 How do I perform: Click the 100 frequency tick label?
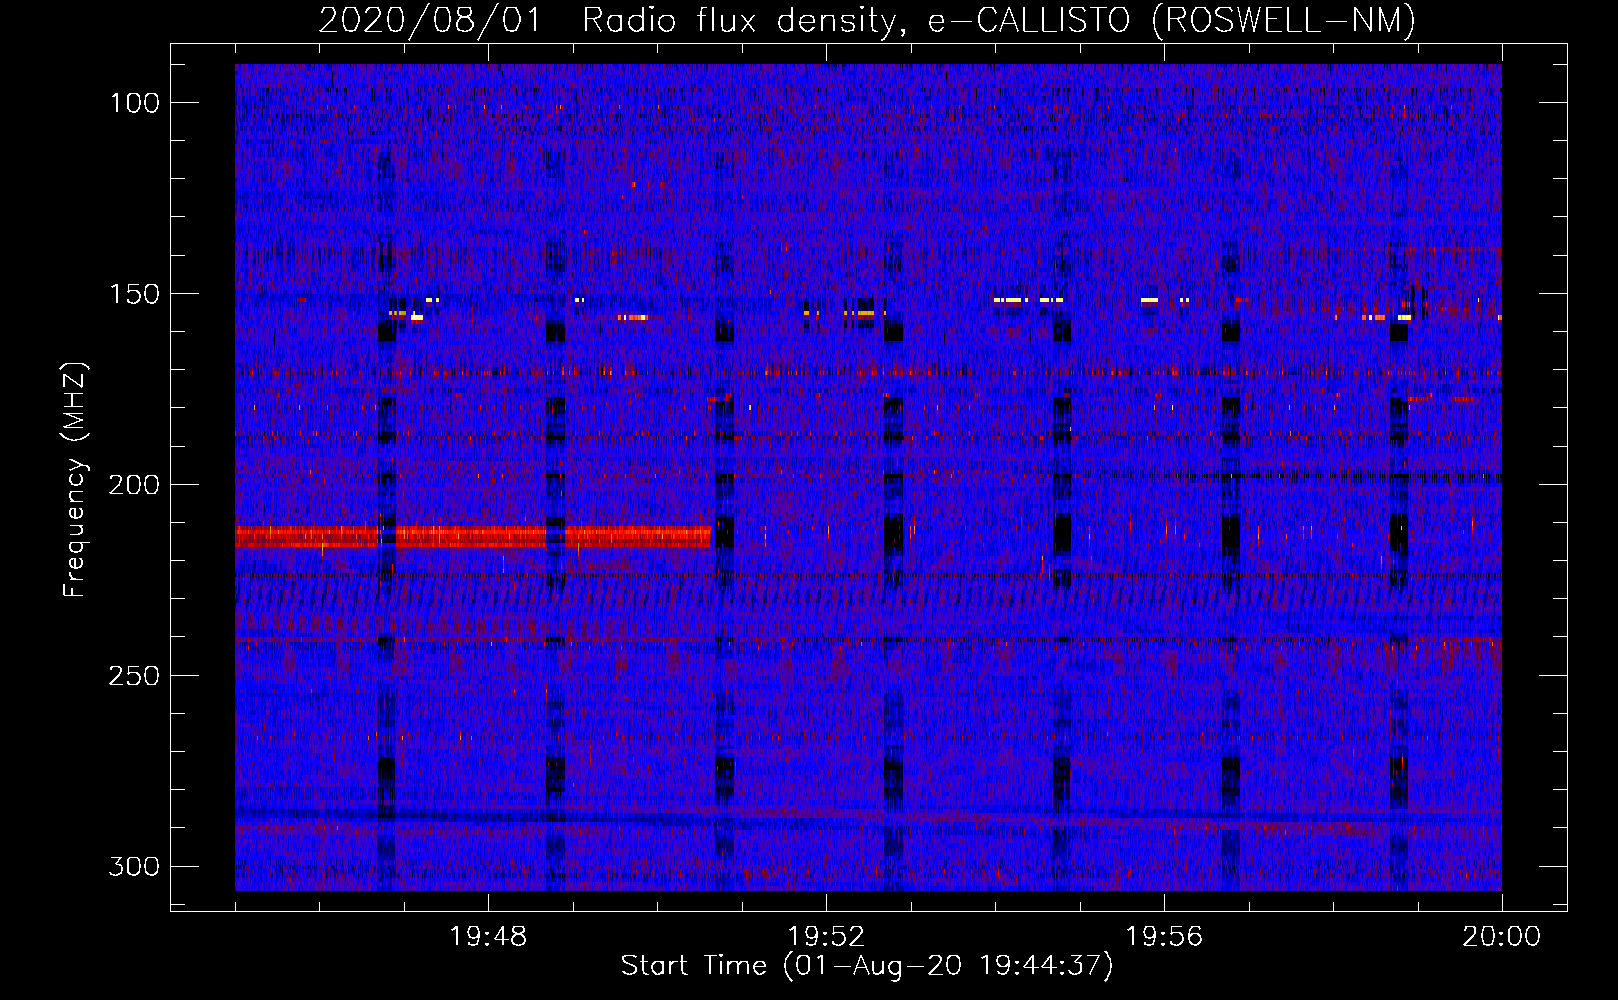(x=133, y=103)
